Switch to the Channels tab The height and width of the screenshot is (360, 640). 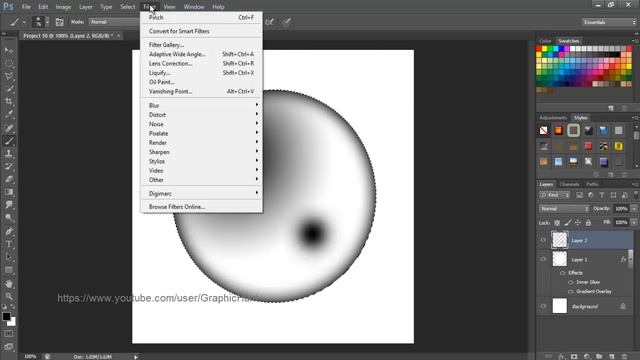[569, 184]
